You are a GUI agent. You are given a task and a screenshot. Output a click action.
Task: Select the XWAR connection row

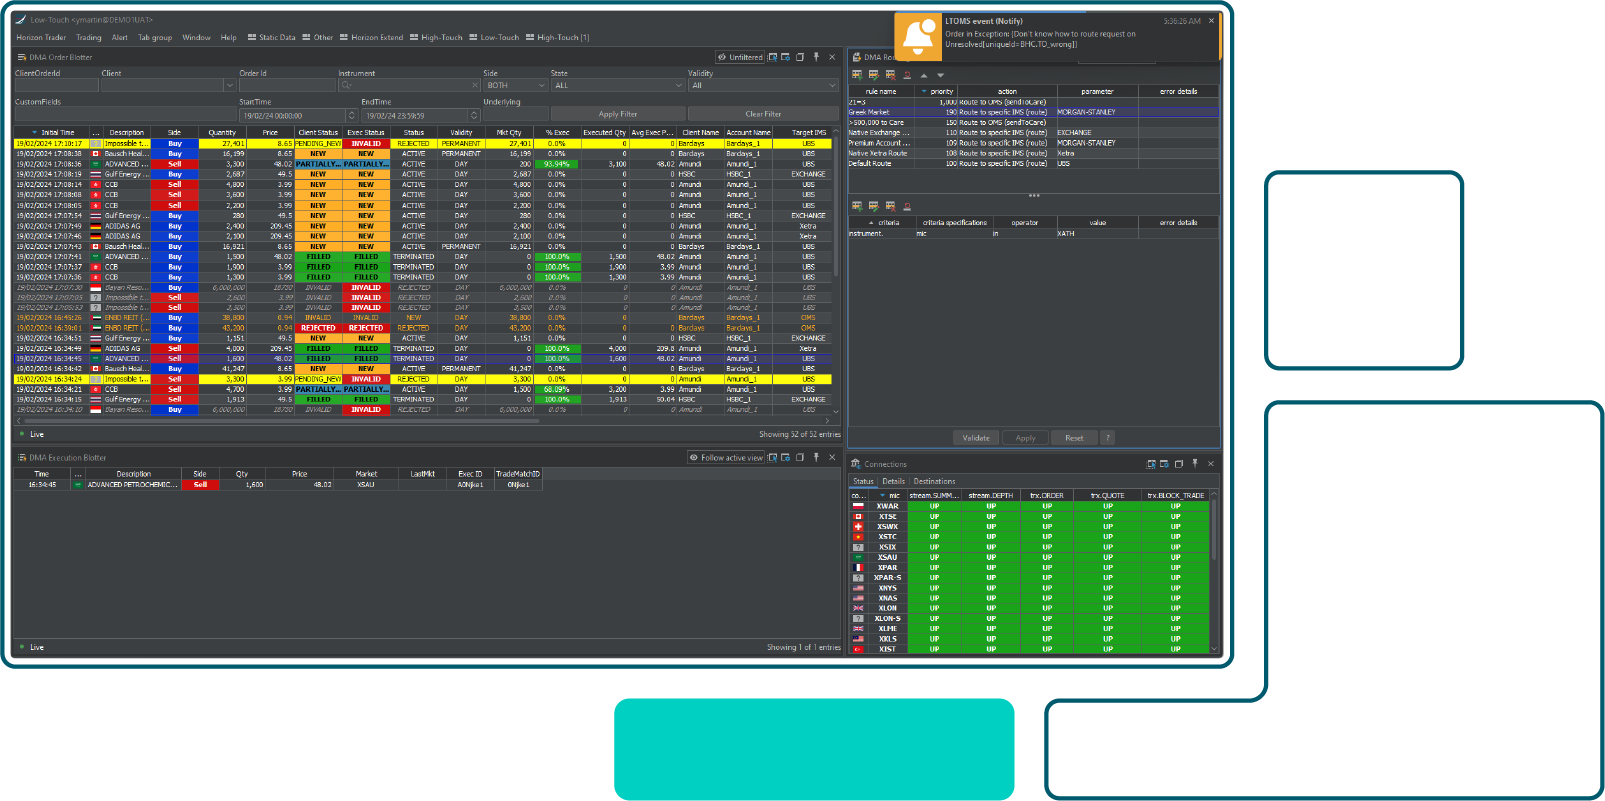1029,506
